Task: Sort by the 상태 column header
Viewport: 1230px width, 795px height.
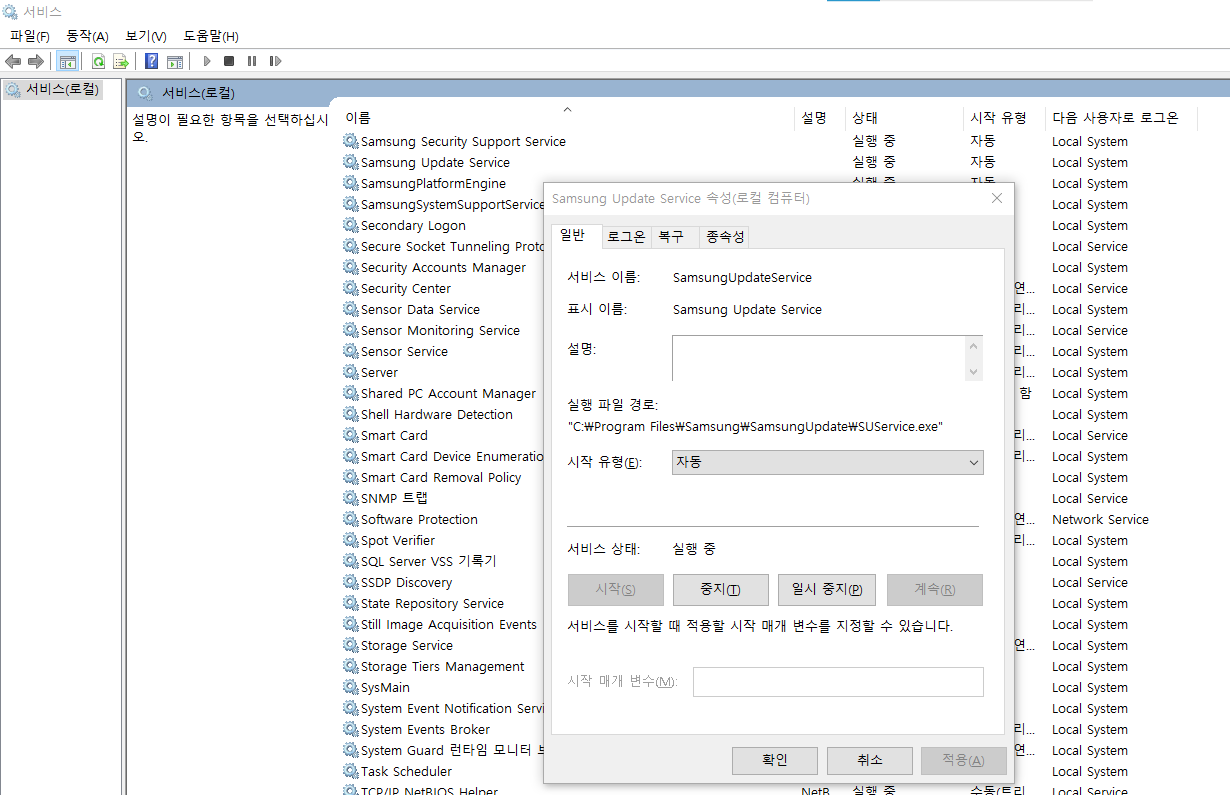Action: (905, 117)
